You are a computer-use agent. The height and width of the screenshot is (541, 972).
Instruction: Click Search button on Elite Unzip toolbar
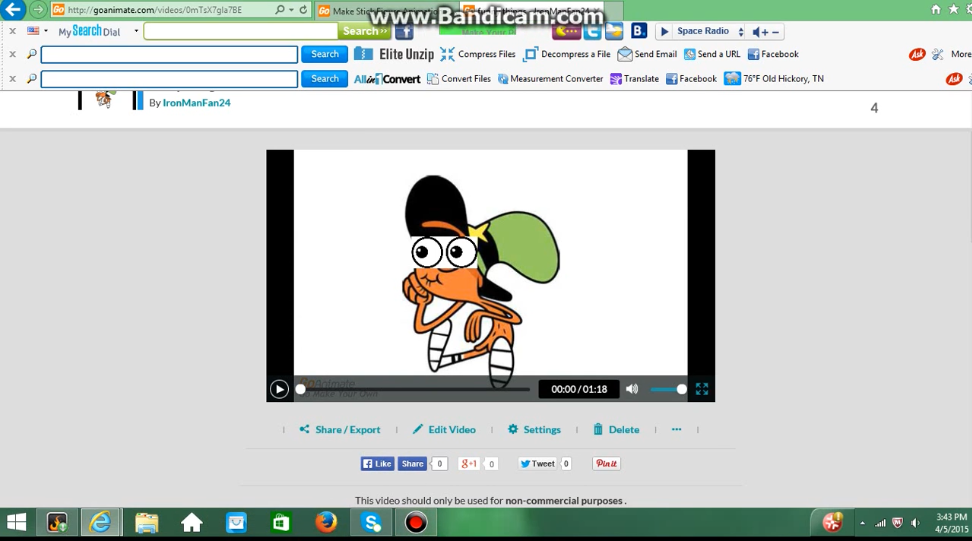(x=324, y=55)
